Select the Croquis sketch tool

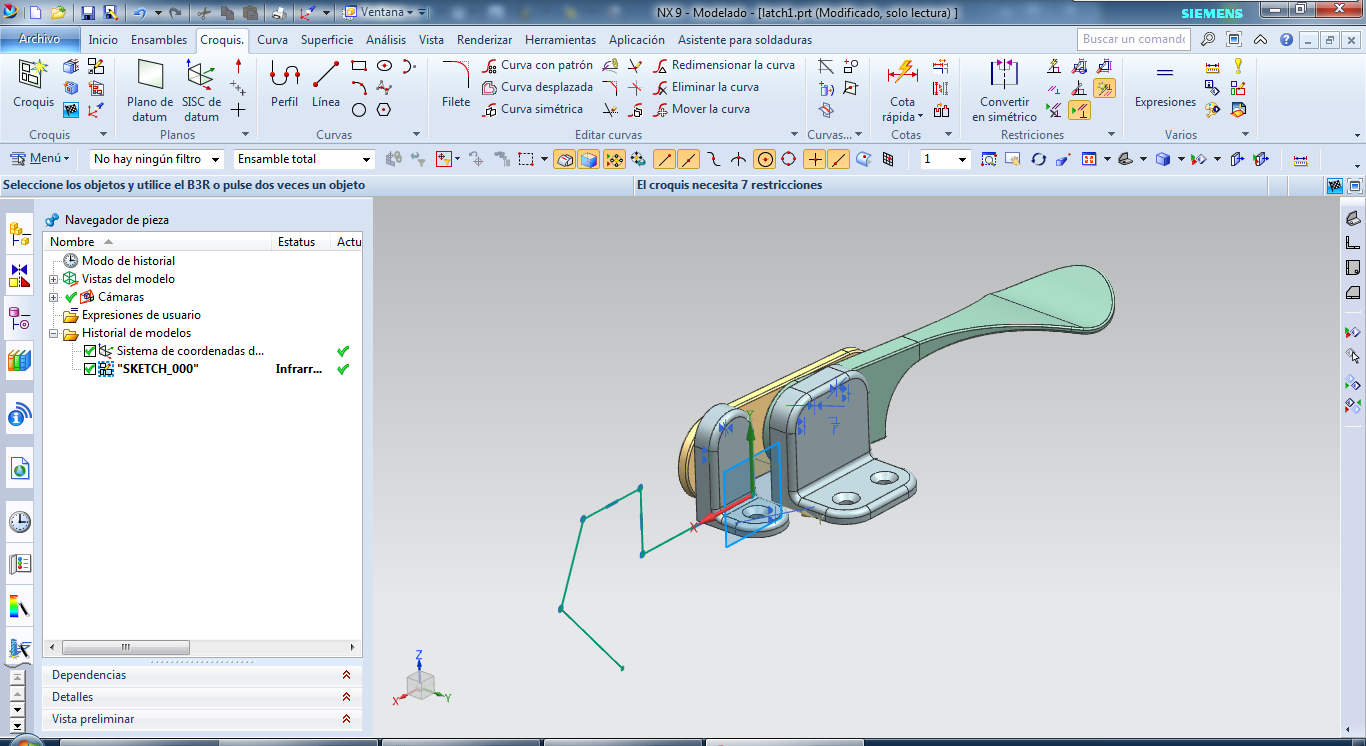click(33, 84)
